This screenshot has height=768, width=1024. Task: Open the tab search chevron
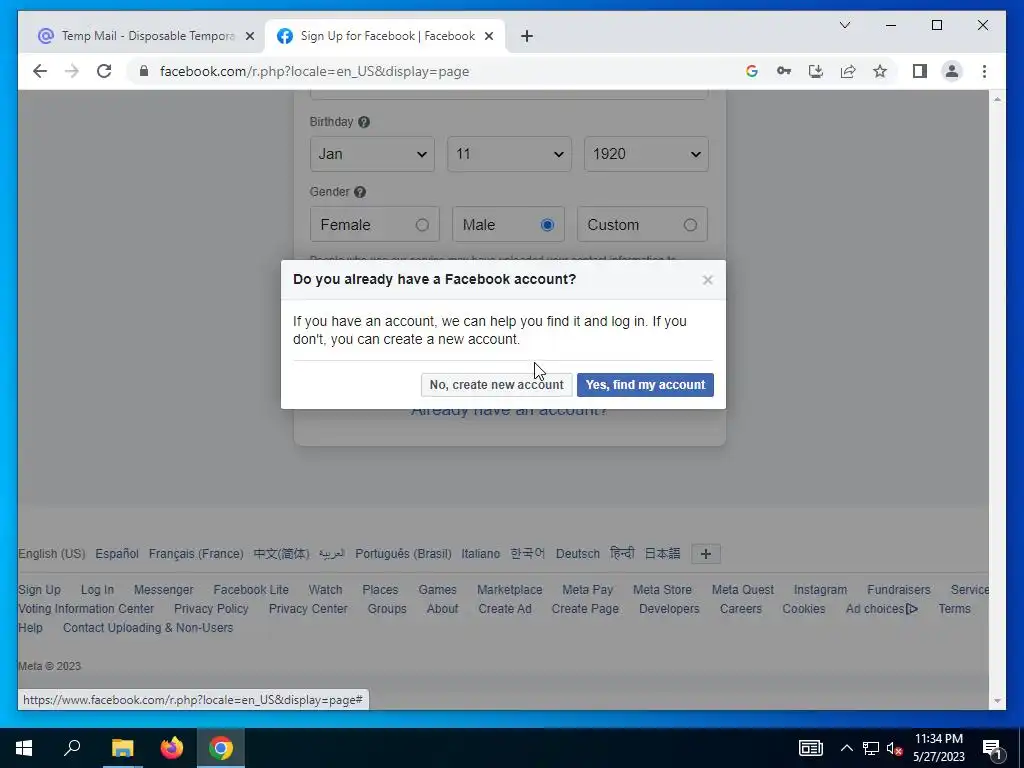845,25
